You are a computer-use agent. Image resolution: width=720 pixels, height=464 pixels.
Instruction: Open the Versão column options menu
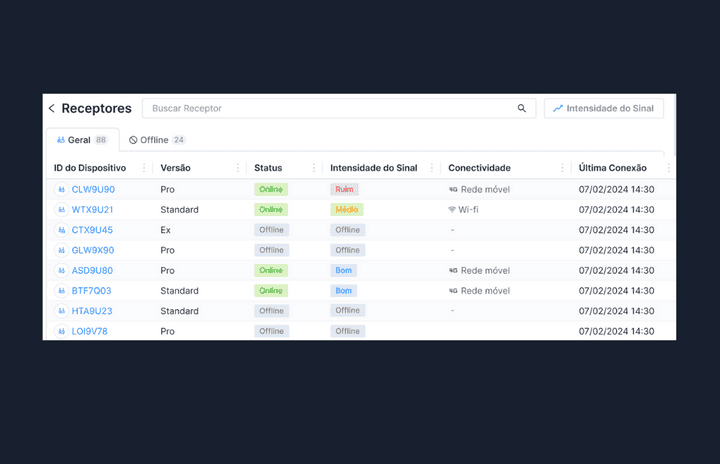click(238, 168)
